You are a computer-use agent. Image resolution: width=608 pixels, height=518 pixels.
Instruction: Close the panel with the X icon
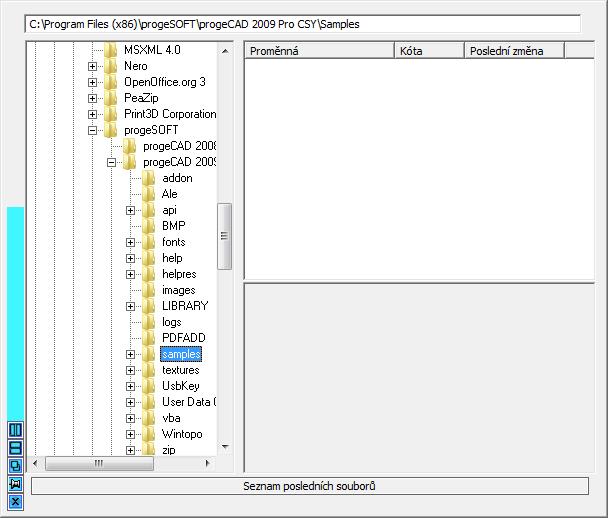pyautogui.click(x=15, y=502)
